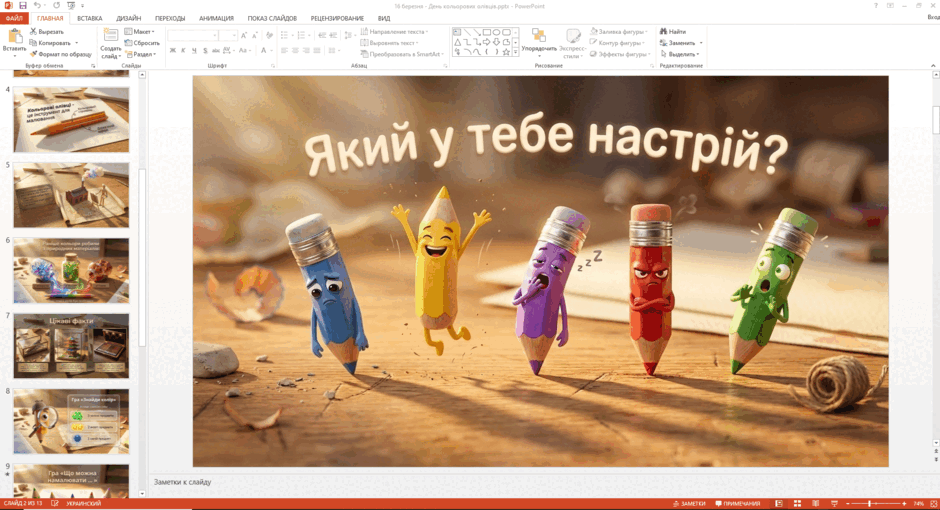Open the Заменить dropdown arrow
Viewport: 940px width, 510px height.
tap(701, 43)
